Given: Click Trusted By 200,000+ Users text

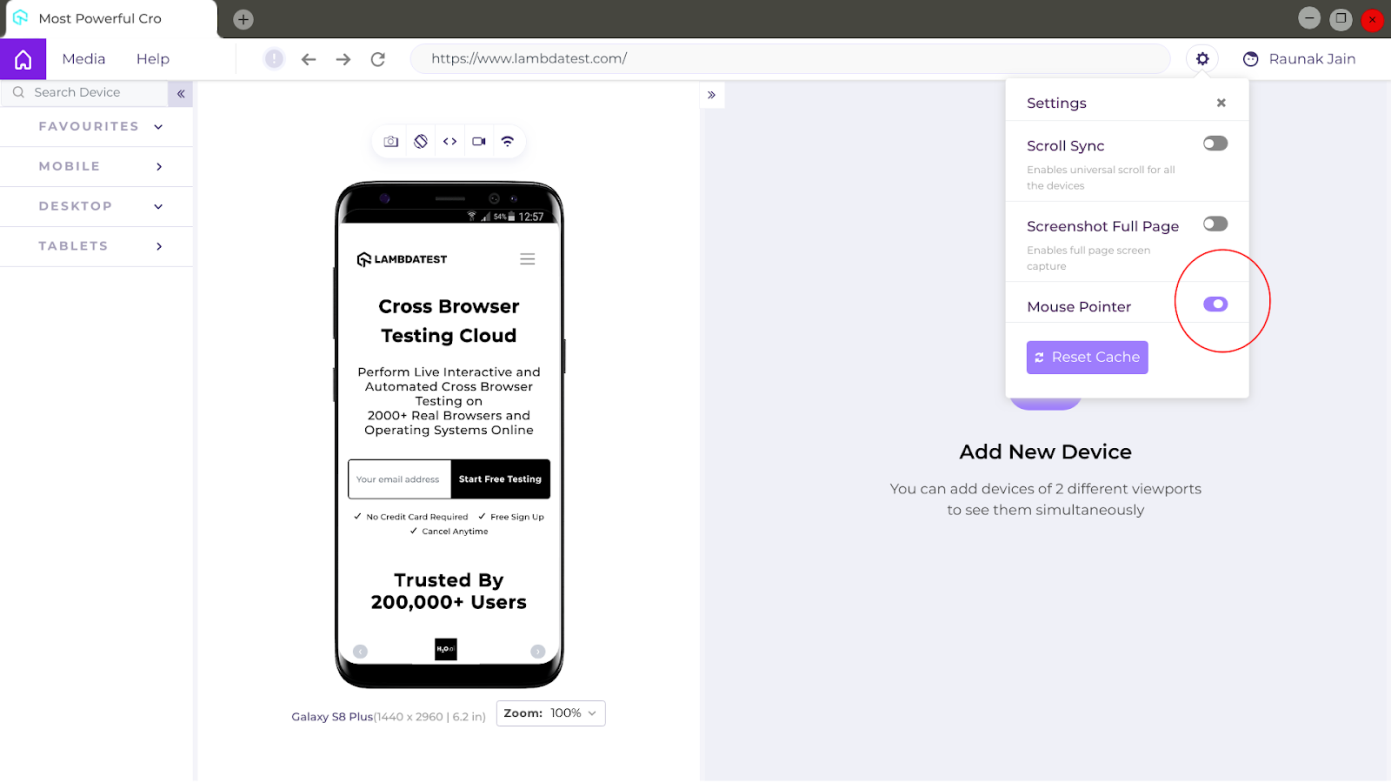Looking at the screenshot, I should click(448, 591).
